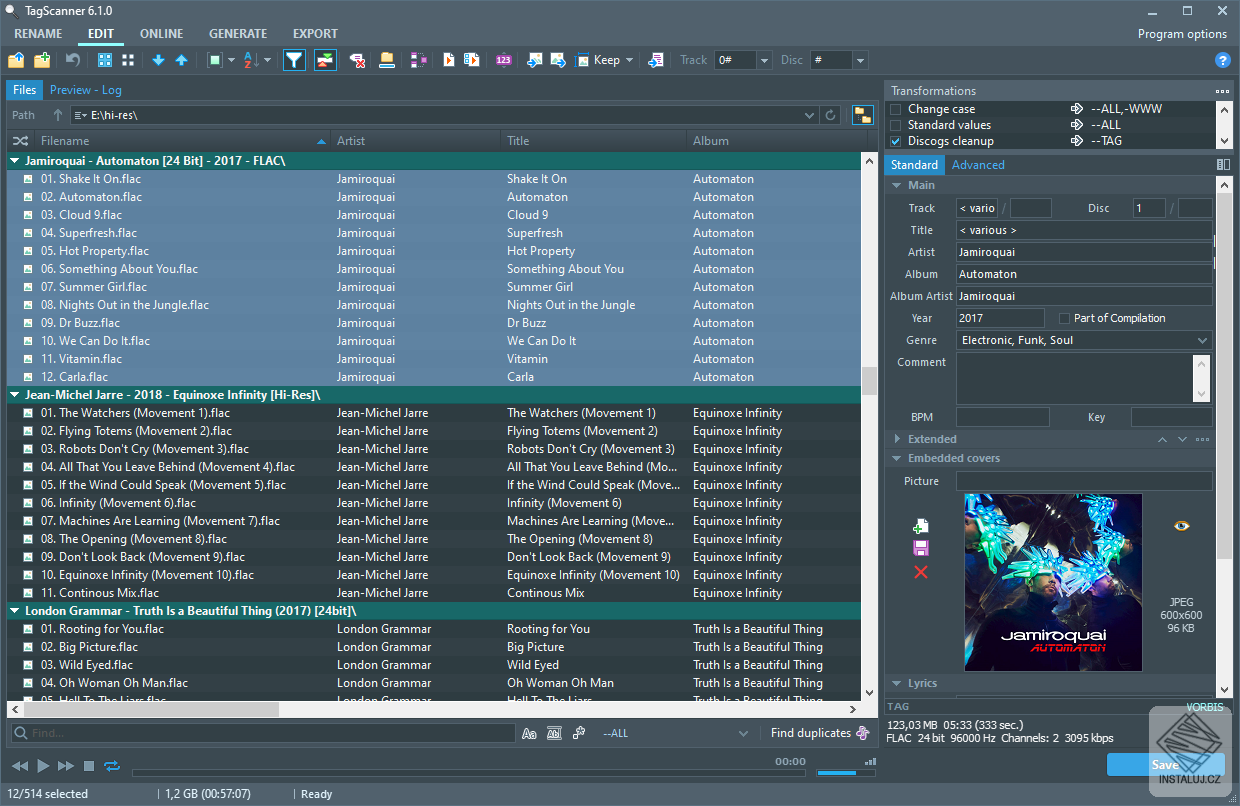Toggle the funnel filter icon in toolbar
This screenshot has height=806, width=1240.
click(x=294, y=60)
